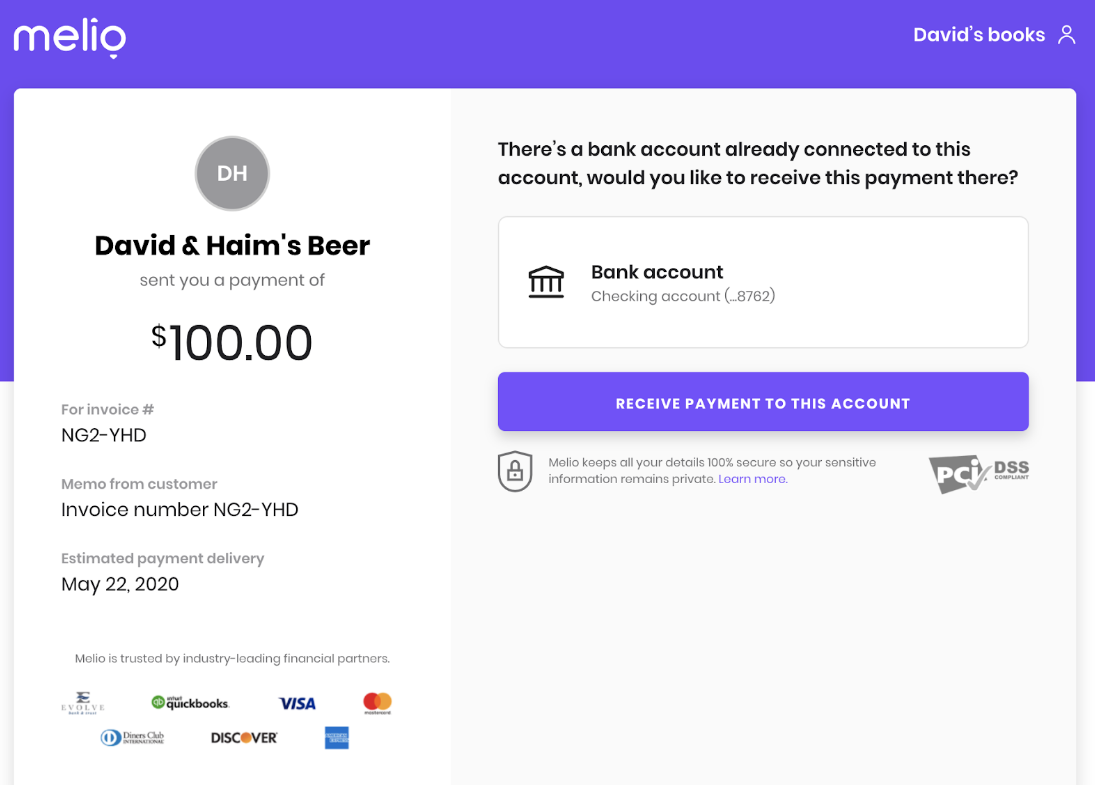Viewport: 1095px width, 785px height.
Task: Click the QuickBooks partner logo
Action: pyautogui.click(x=190, y=703)
